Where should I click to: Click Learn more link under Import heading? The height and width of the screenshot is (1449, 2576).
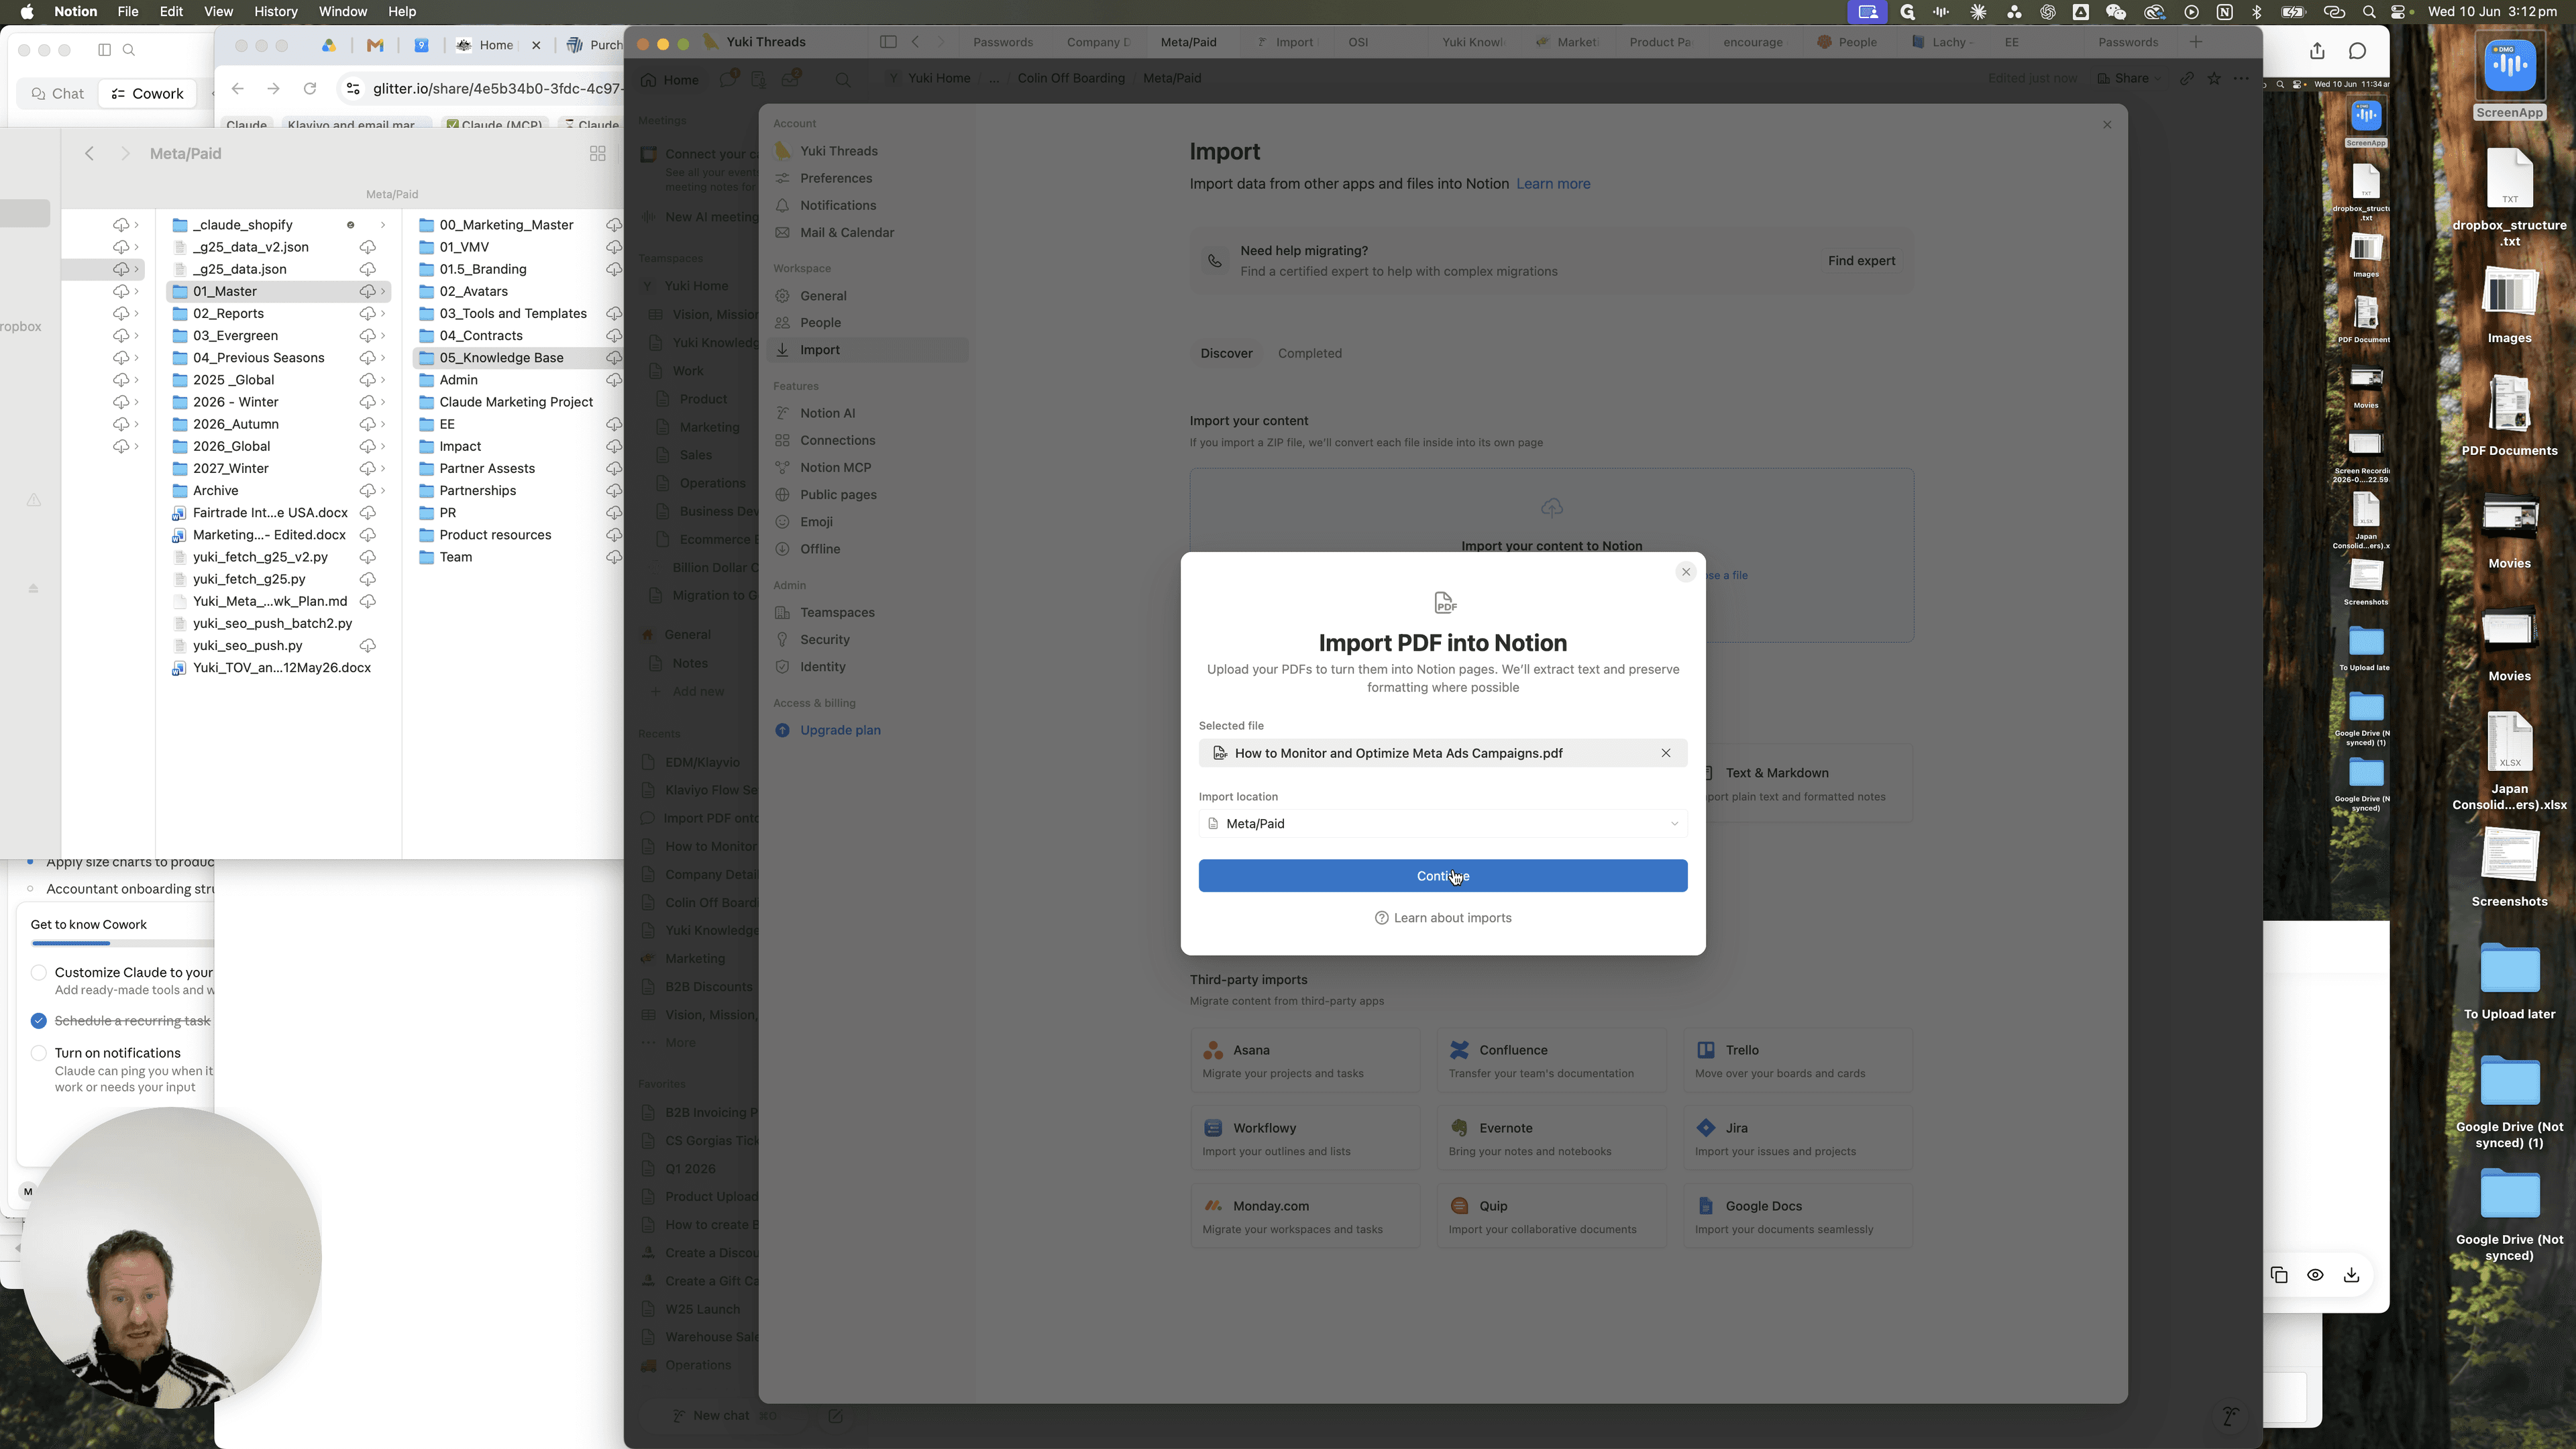coord(1553,184)
